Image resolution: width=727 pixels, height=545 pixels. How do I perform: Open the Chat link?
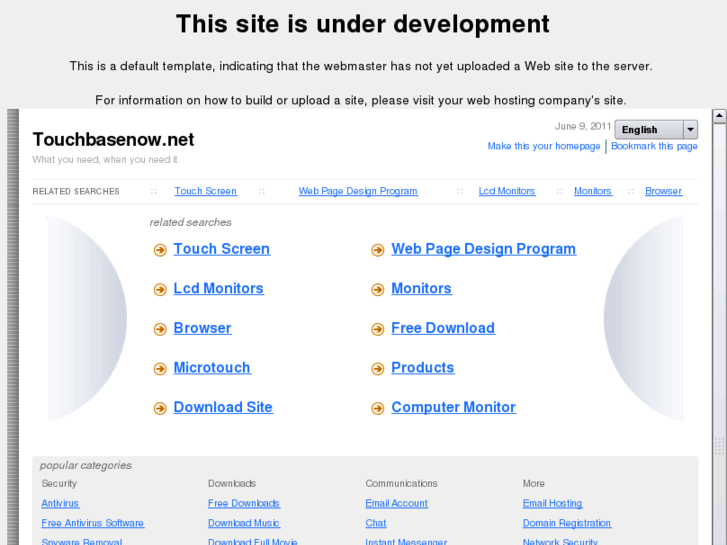coord(376,523)
